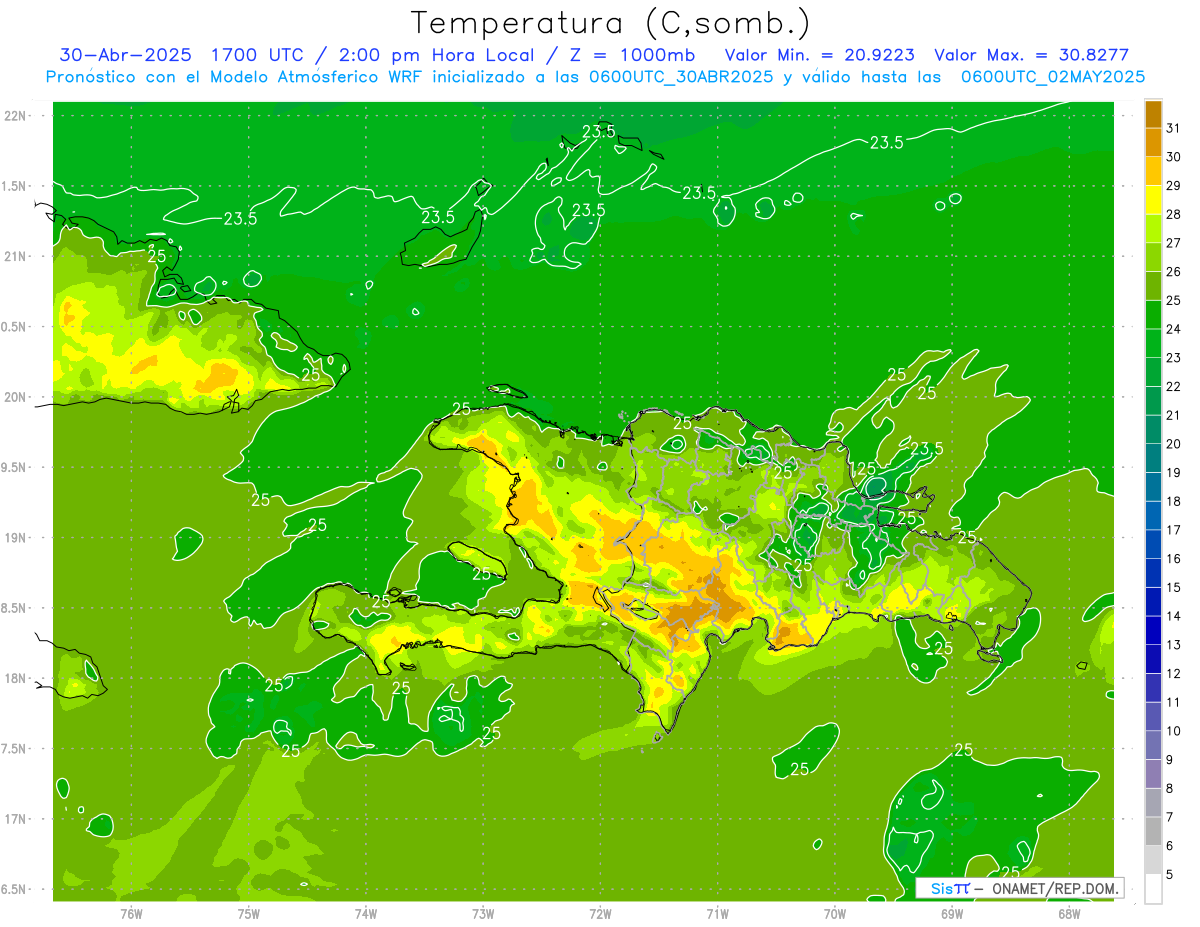Pick the yellow 28–29 legend swatch
1200x927 pixels.
[1153, 201]
